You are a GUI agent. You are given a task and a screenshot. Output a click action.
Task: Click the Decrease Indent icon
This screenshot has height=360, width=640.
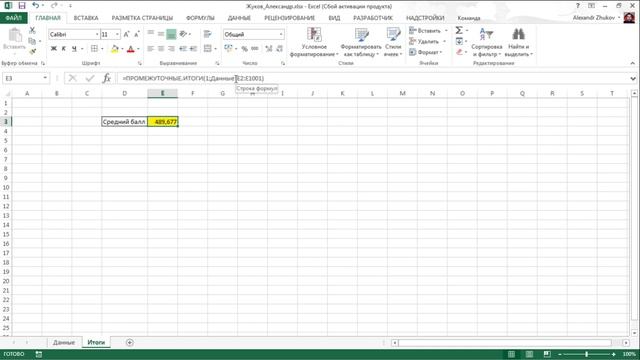[183, 49]
